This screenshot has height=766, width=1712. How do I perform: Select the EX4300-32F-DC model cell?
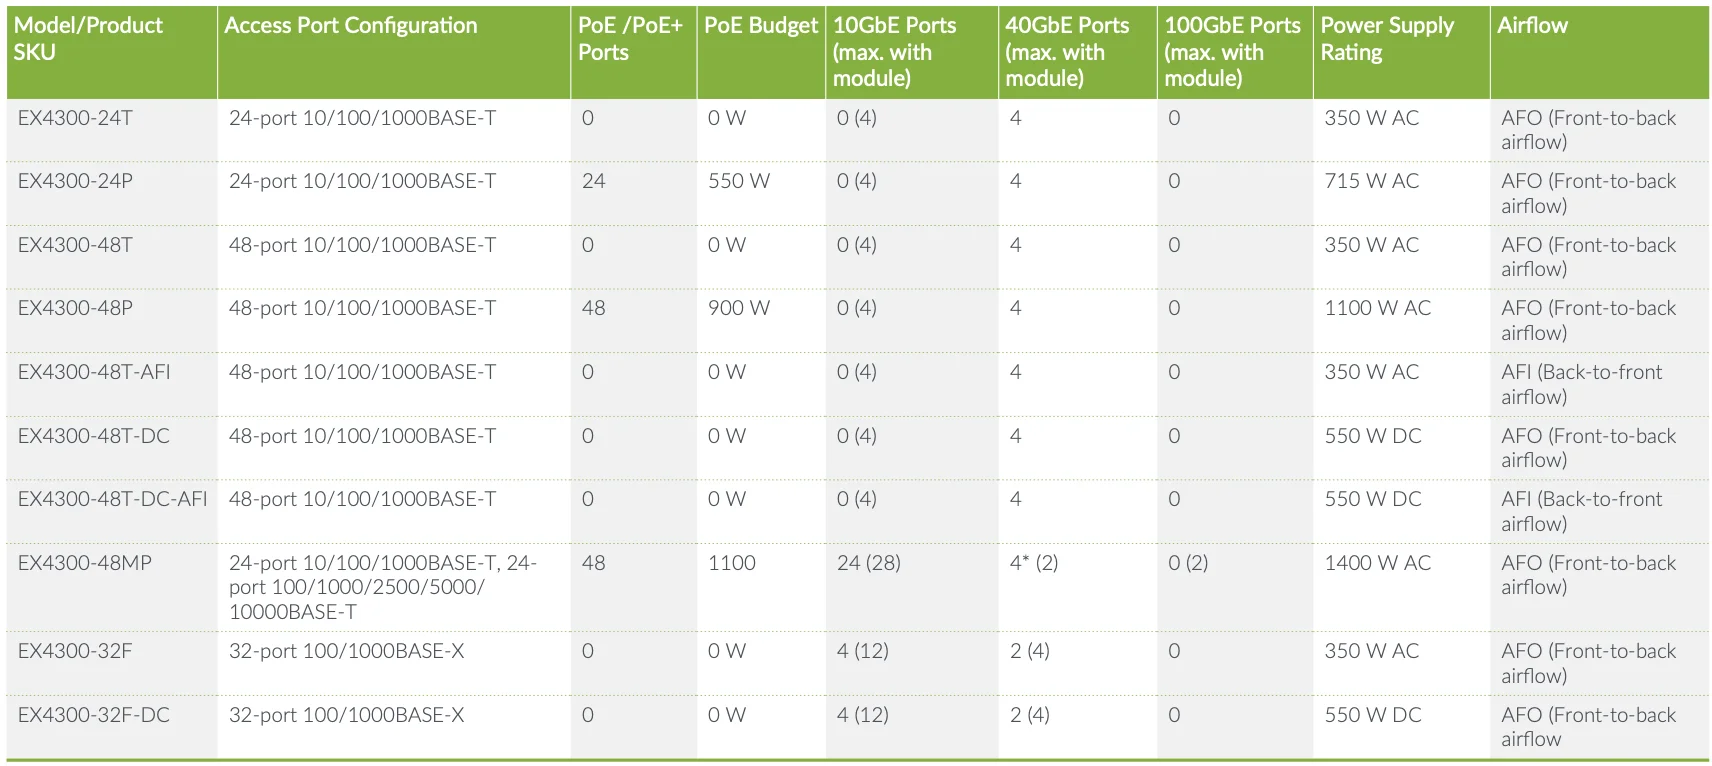(x=94, y=715)
